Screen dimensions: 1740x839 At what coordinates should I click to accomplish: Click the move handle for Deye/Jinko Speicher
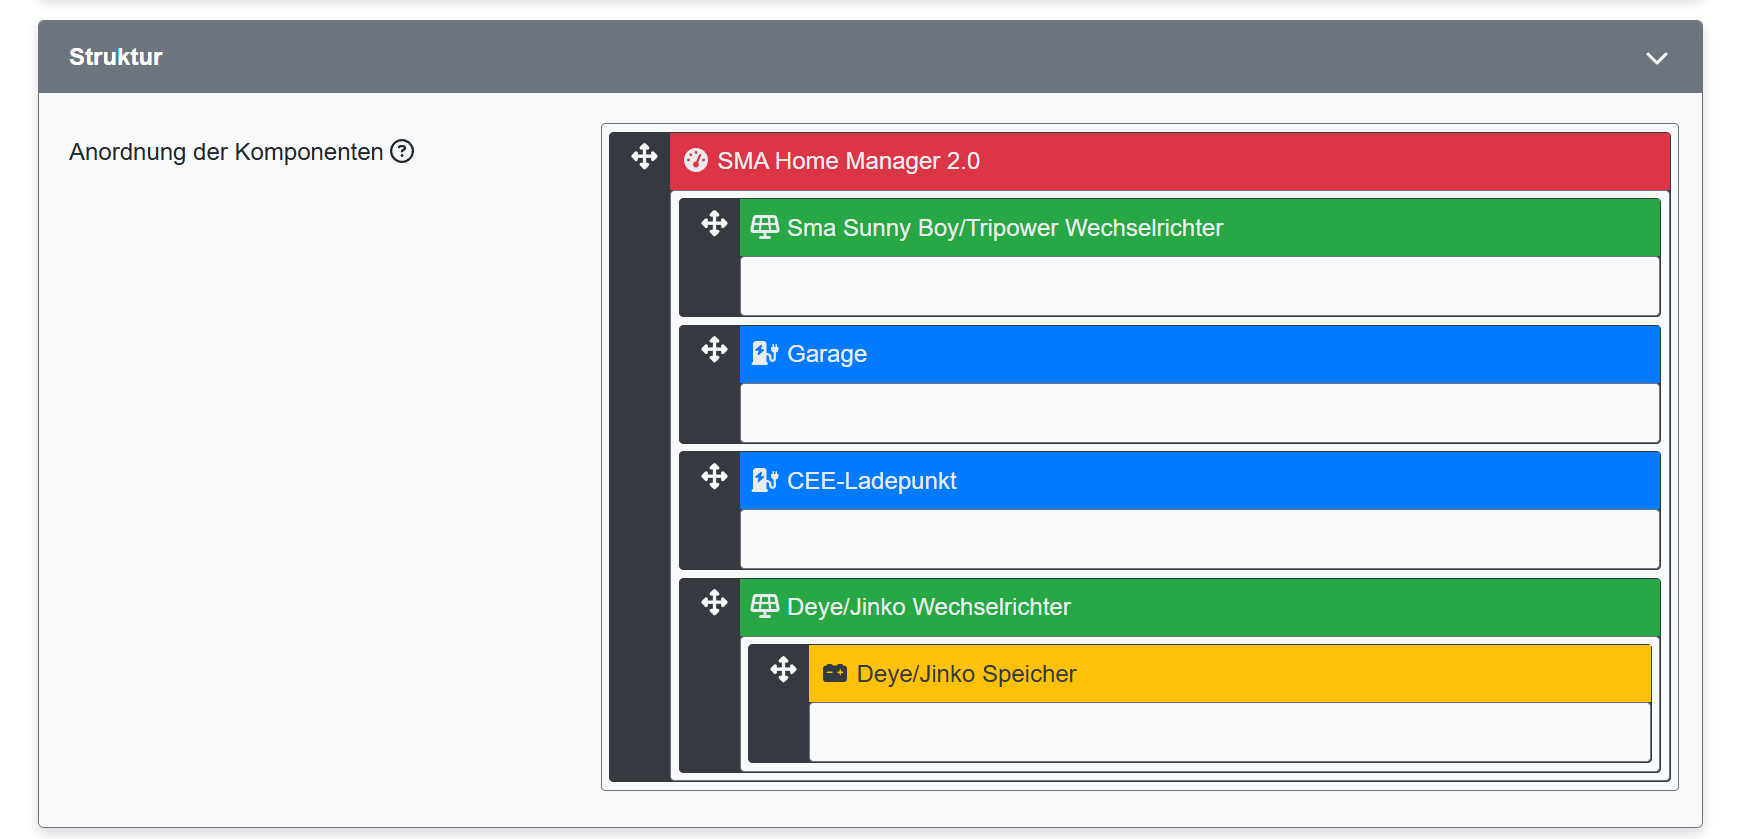click(x=783, y=669)
